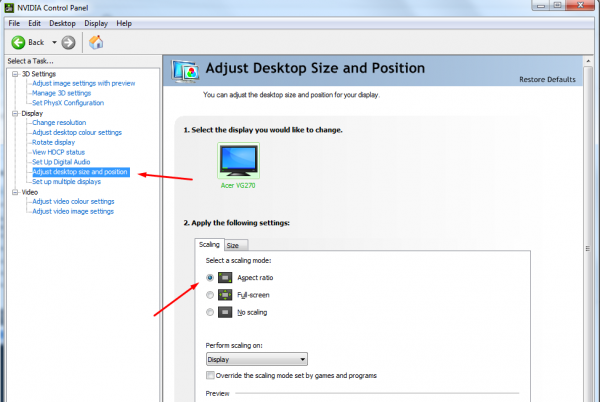Click the Restore Defaults link
Screen dimensions: 600x402
[x=546, y=79]
